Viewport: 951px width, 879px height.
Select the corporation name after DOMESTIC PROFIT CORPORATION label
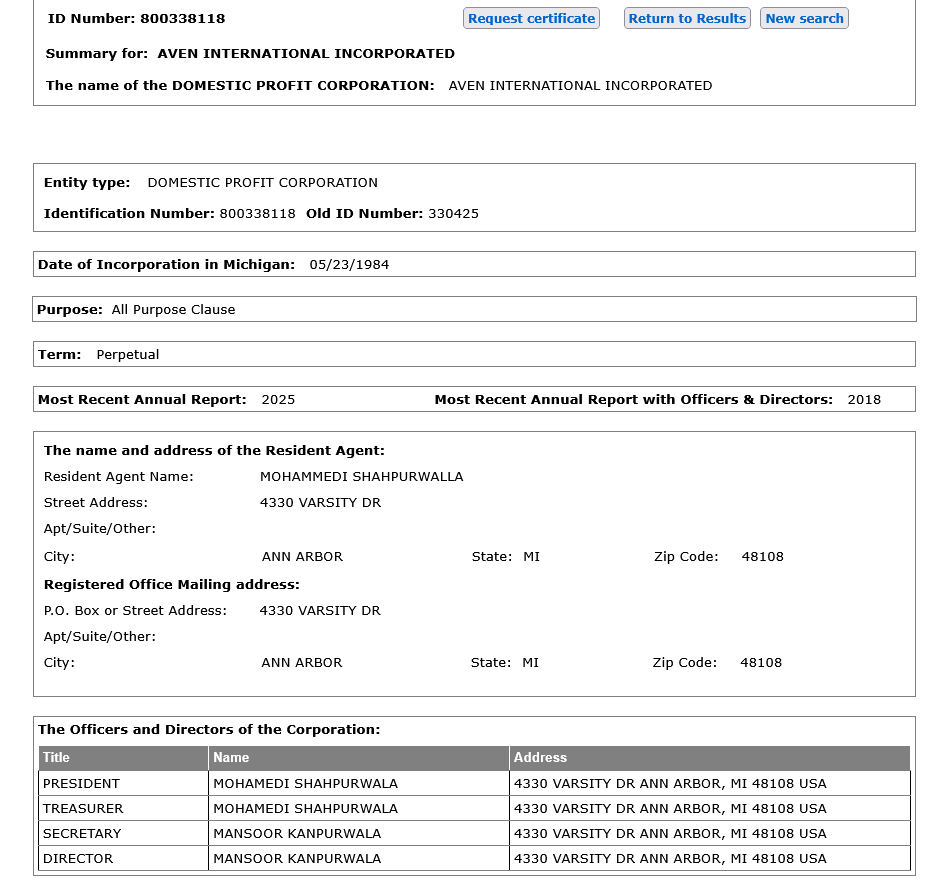pos(580,86)
